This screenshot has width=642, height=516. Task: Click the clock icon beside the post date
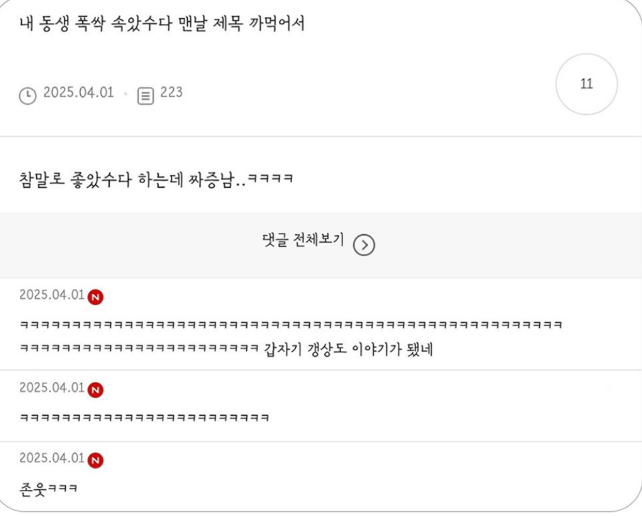[x=27, y=96]
